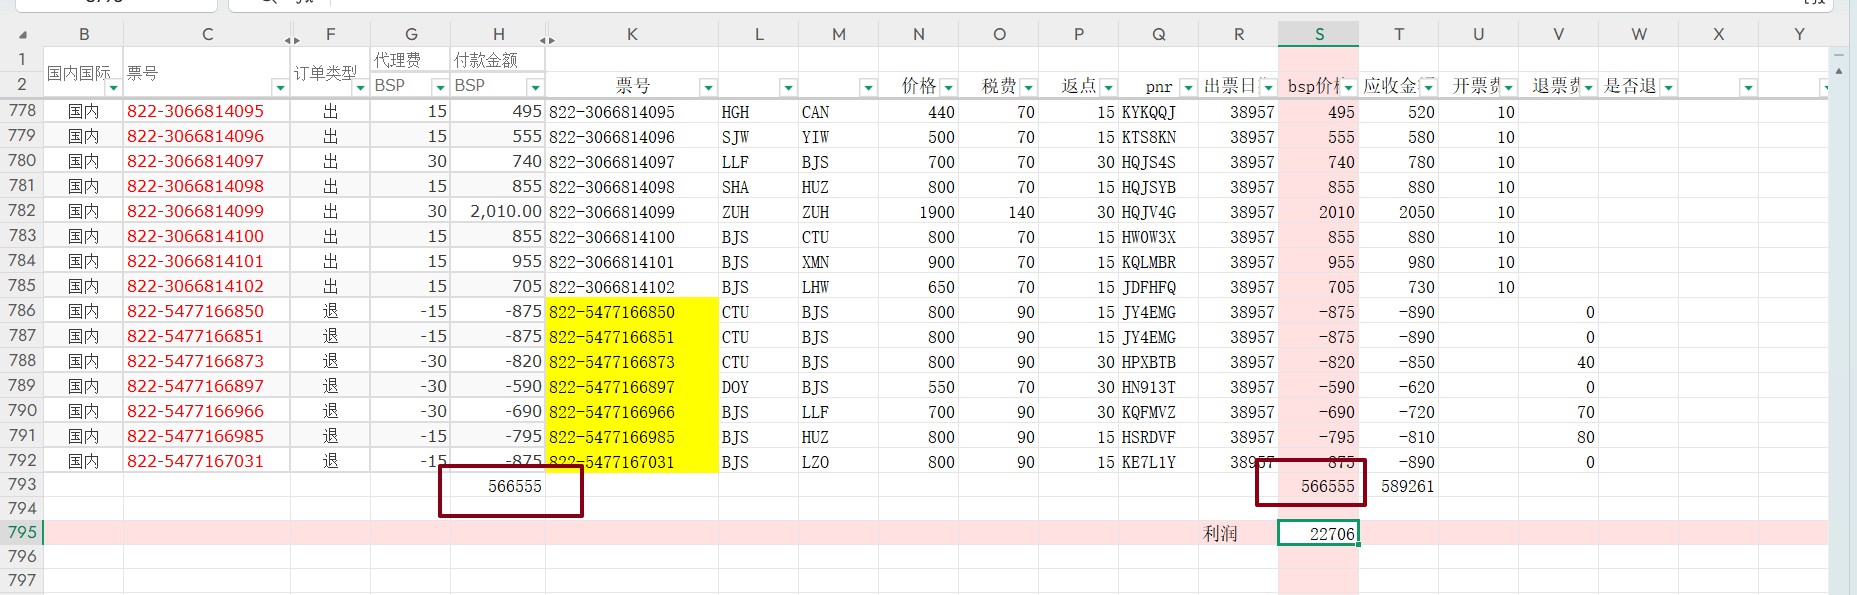Screen dimensions: 1857x595
Task: Expand the 代理费 BSP filter in column G
Action: 438,88
